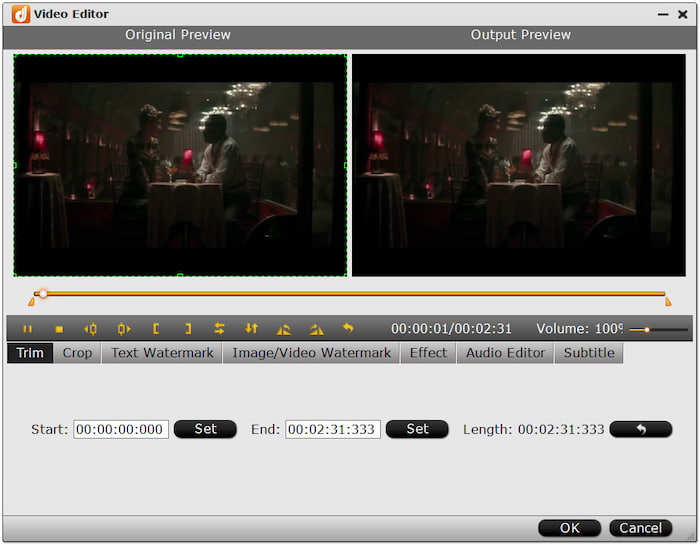Open the Text Watermark tab

pos(162,353)
